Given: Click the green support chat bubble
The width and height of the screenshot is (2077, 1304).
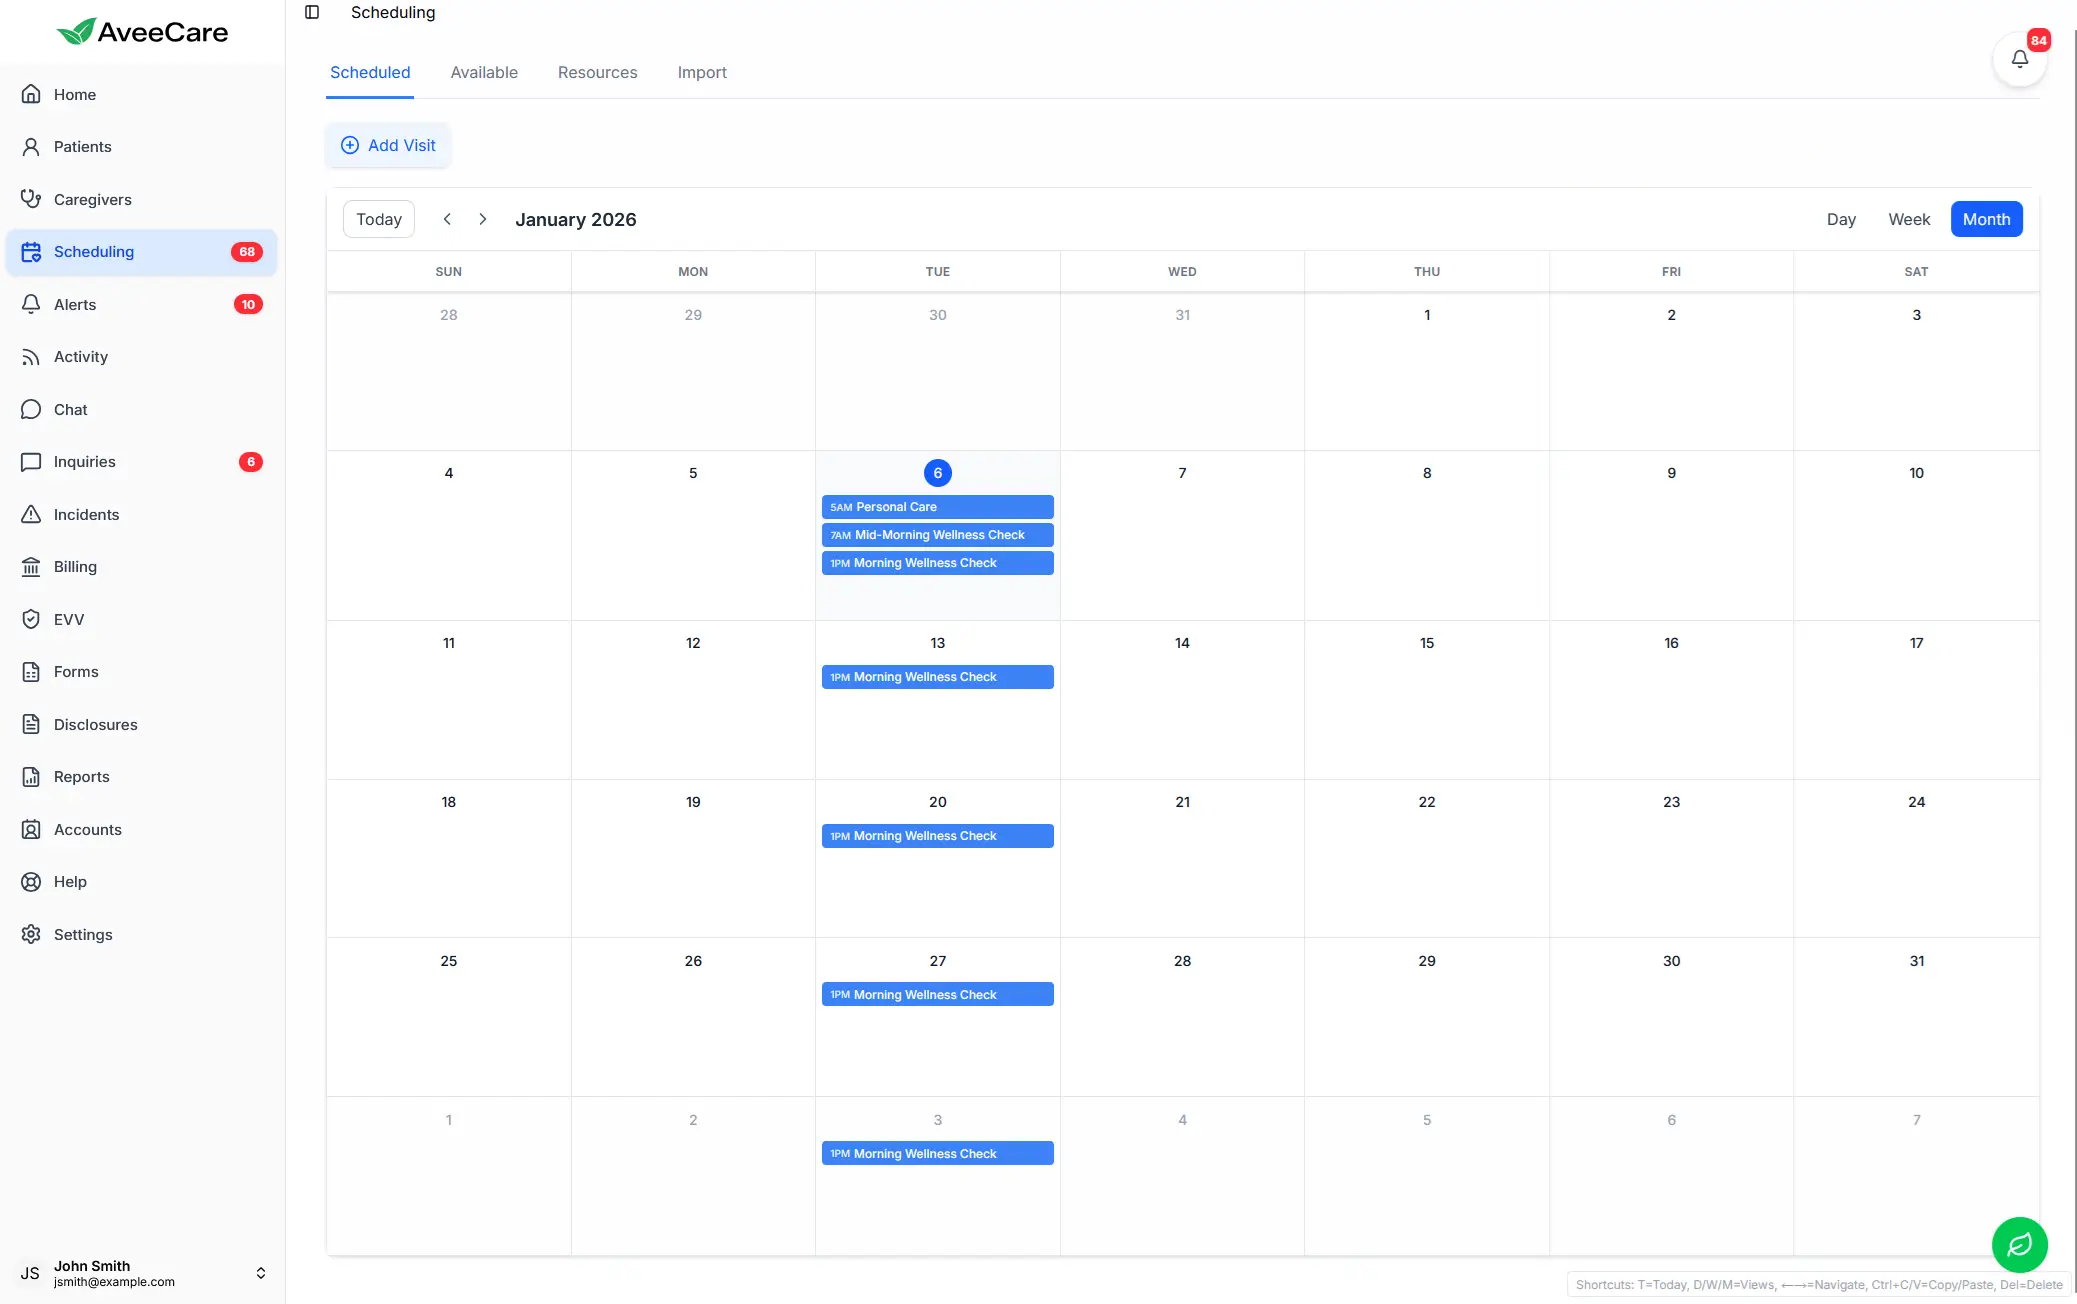Looking at the screenshot, I should [2019, 1245].
